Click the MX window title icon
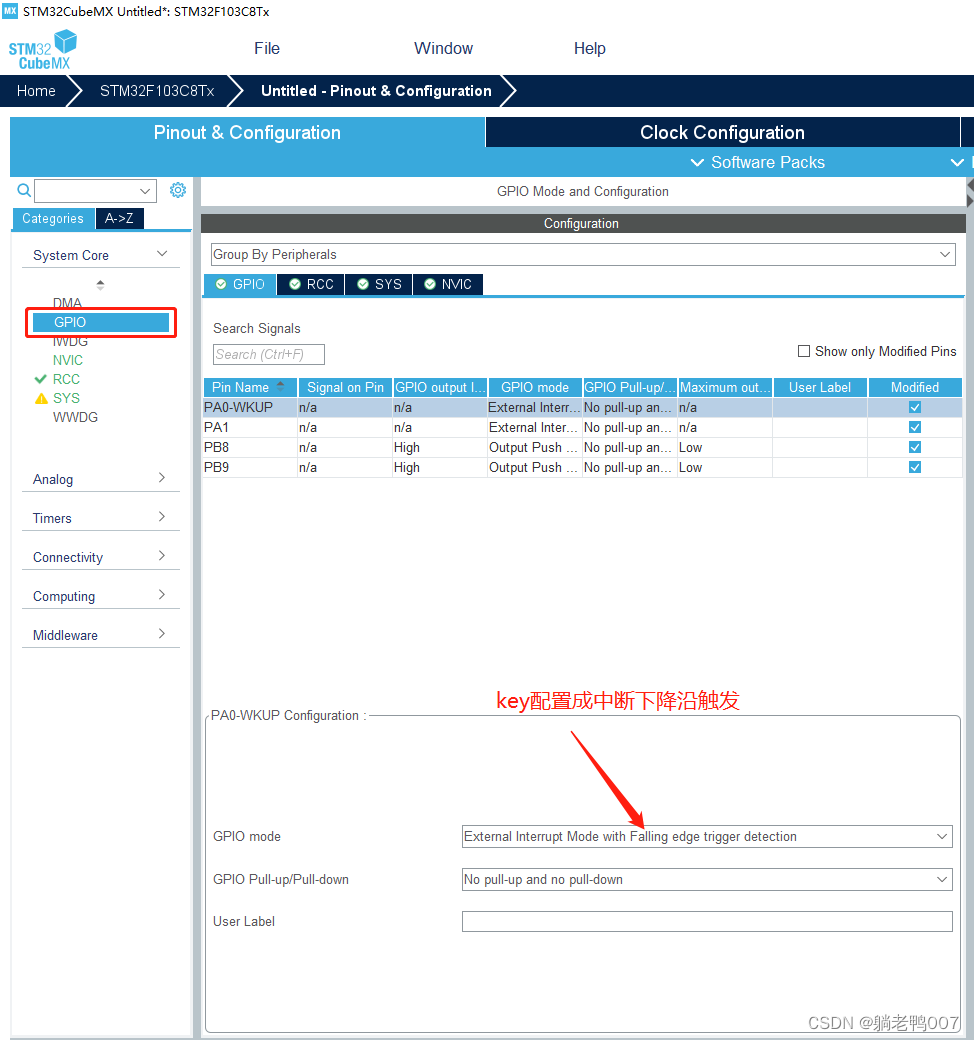The height and width of the screenshot is (1041, 974). coord(10,11)
